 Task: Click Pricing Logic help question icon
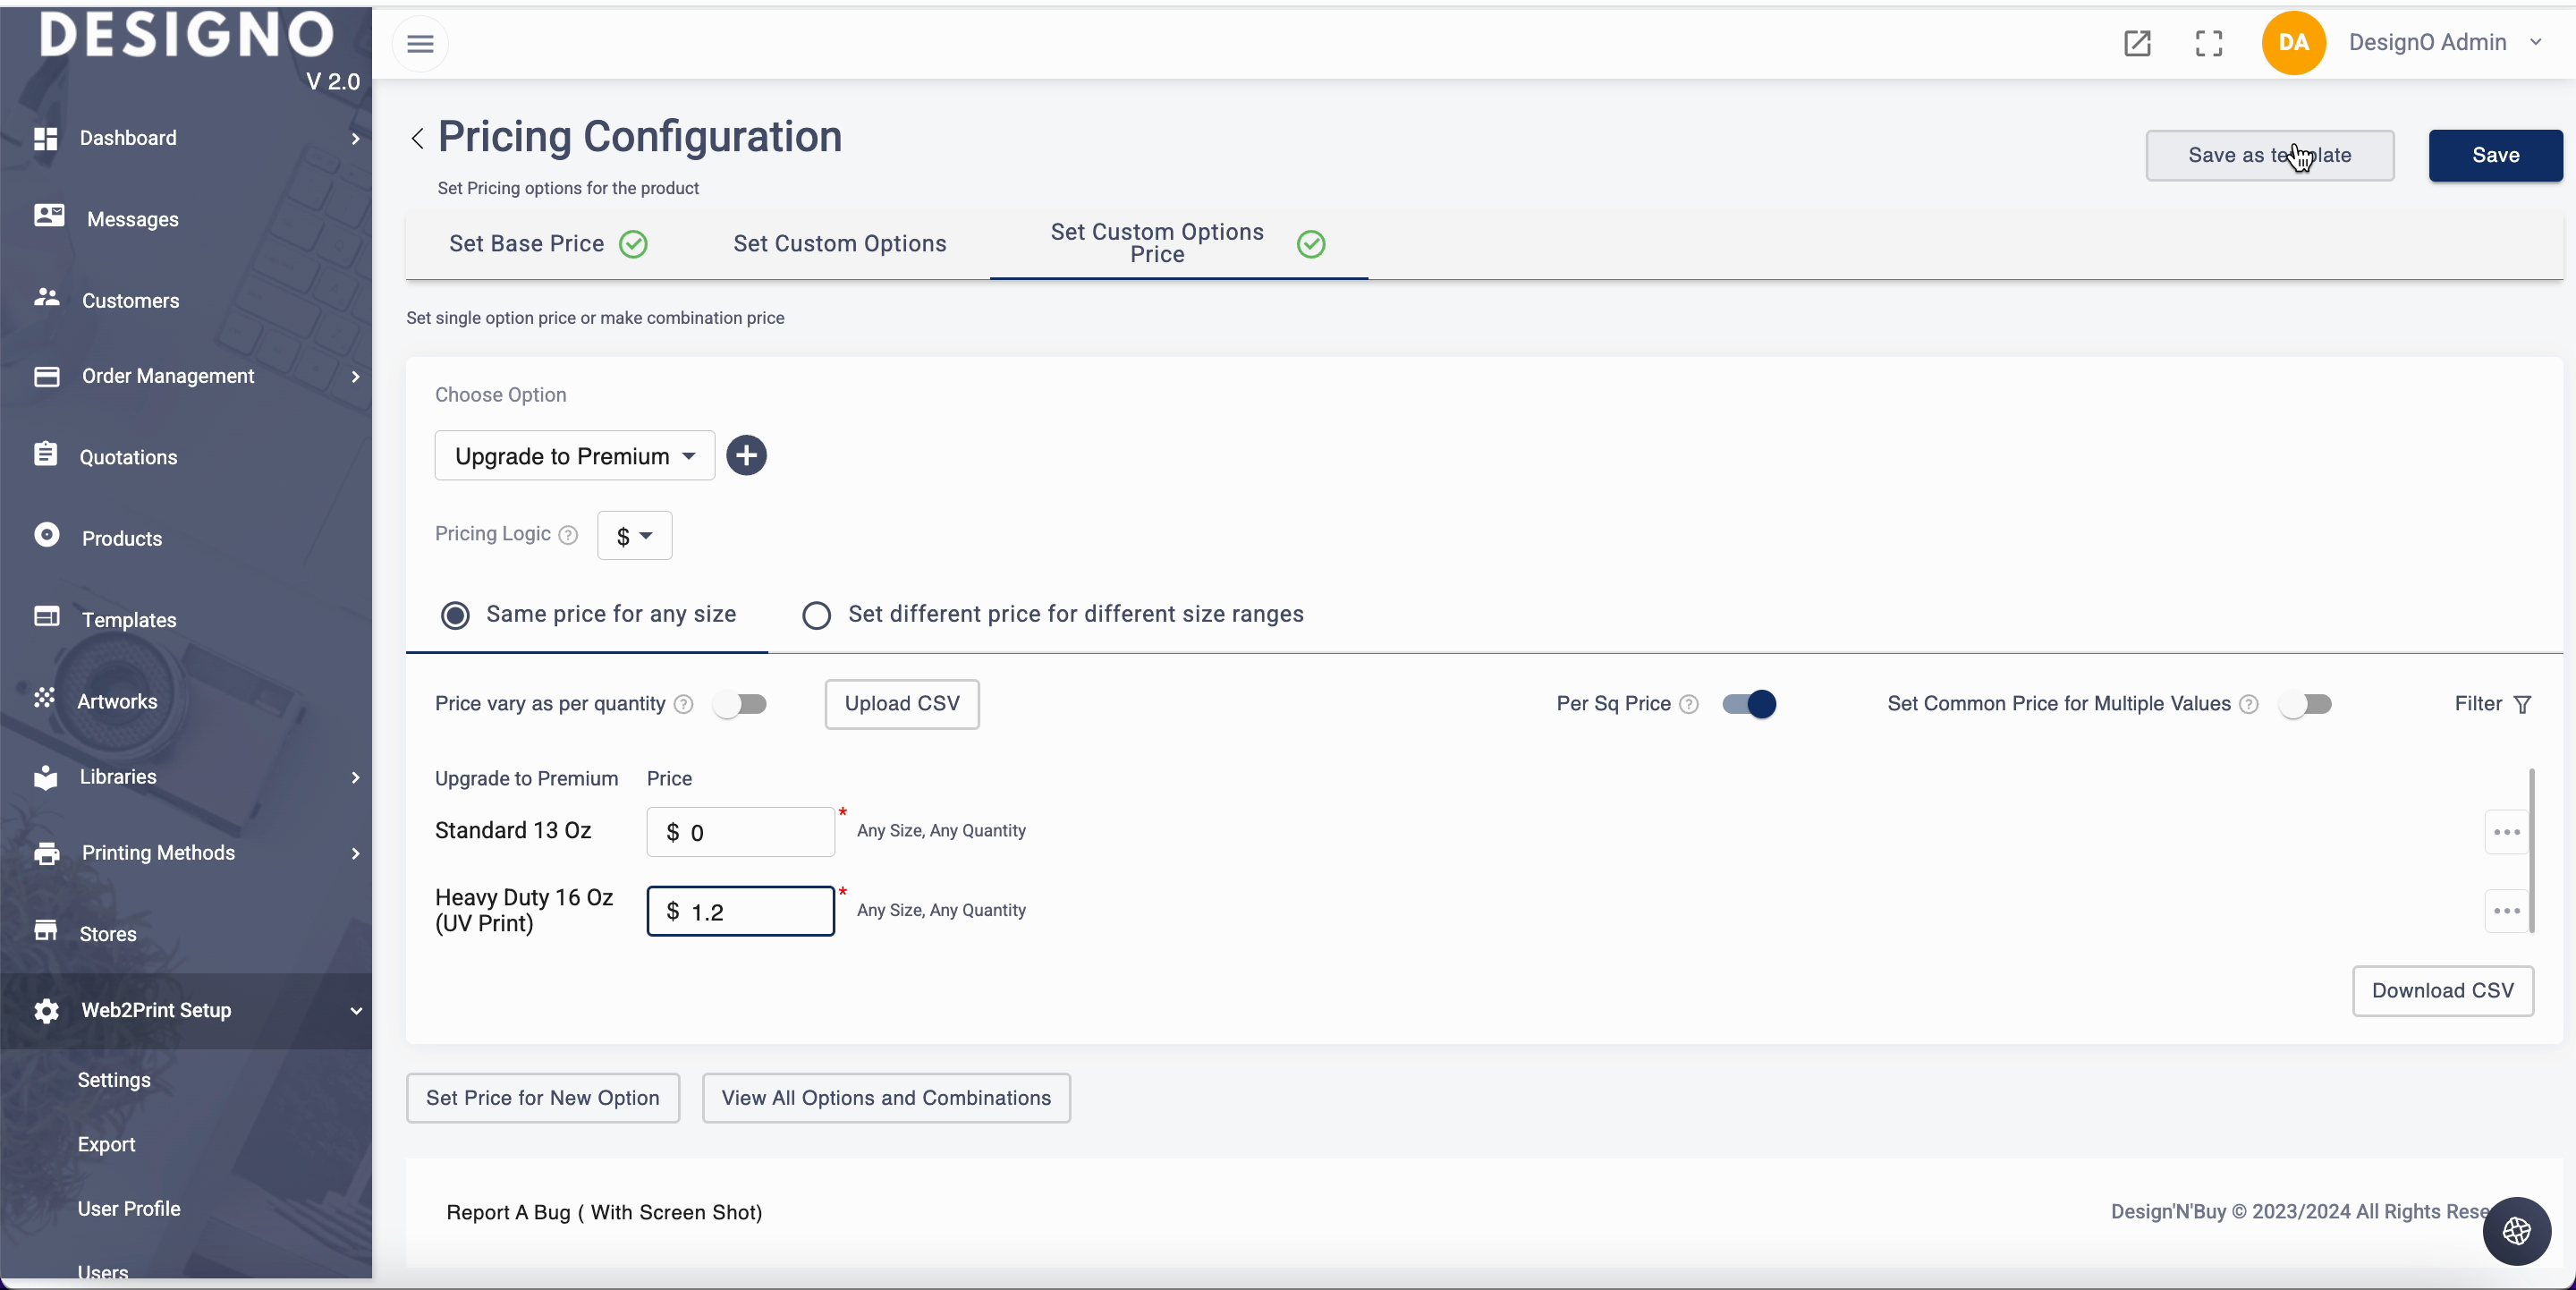point(568,535)
